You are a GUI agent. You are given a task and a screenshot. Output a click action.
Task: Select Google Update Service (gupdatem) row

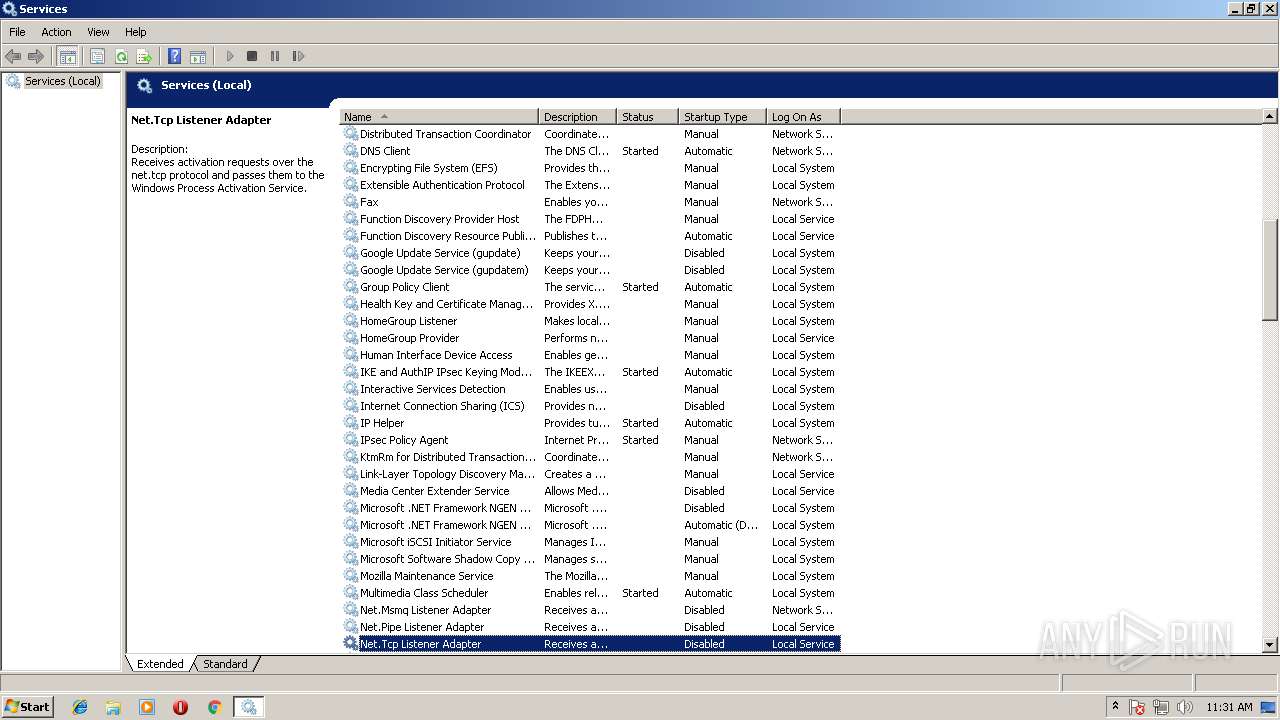coord(590,270)
